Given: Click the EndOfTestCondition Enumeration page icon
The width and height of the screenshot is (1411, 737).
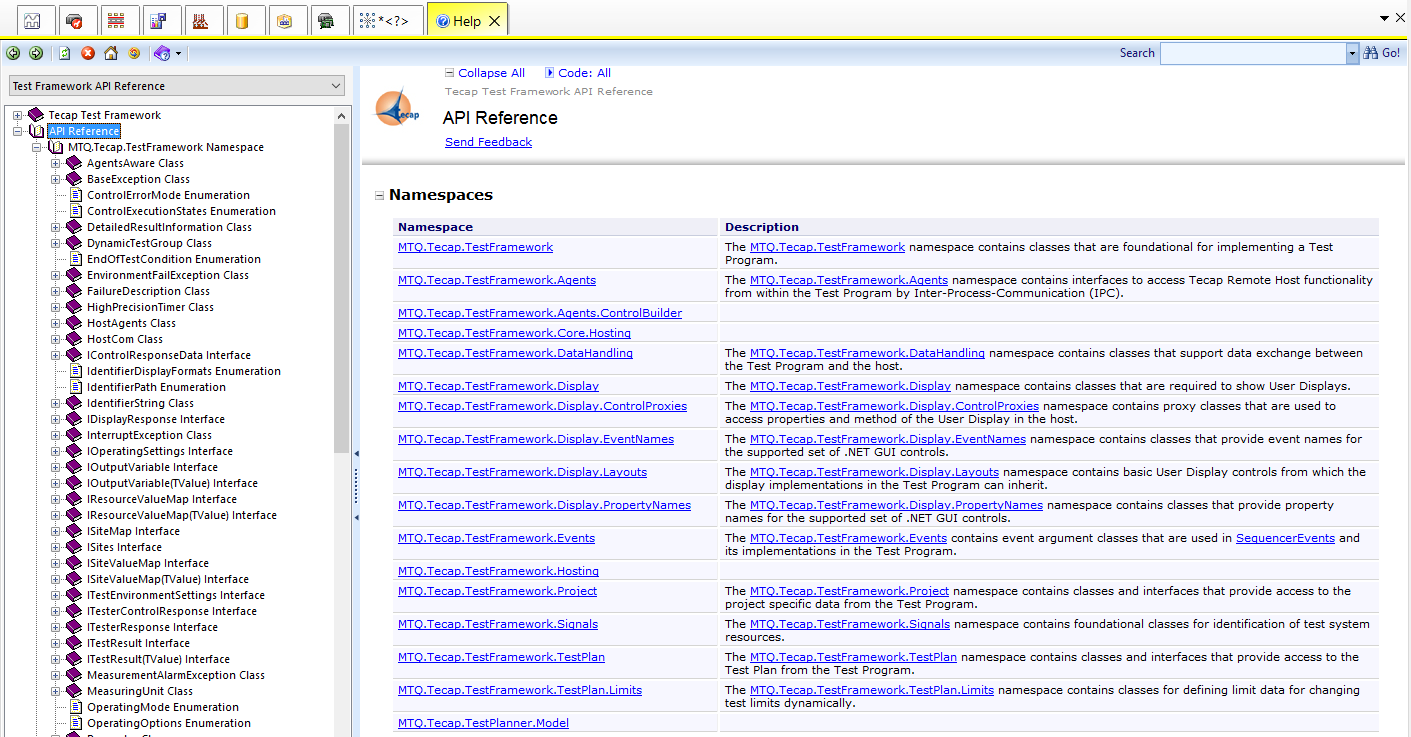Looking at the screenshot, I should [75, 259].
